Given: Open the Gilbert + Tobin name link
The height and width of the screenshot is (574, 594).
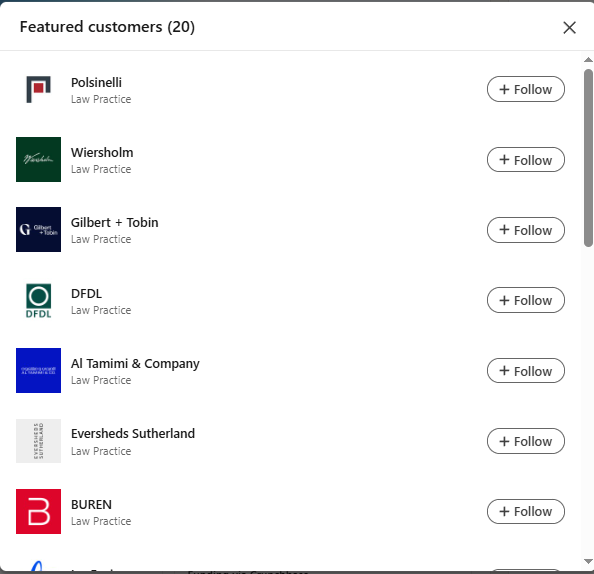Looking at the screenshot, I should 114,222.
